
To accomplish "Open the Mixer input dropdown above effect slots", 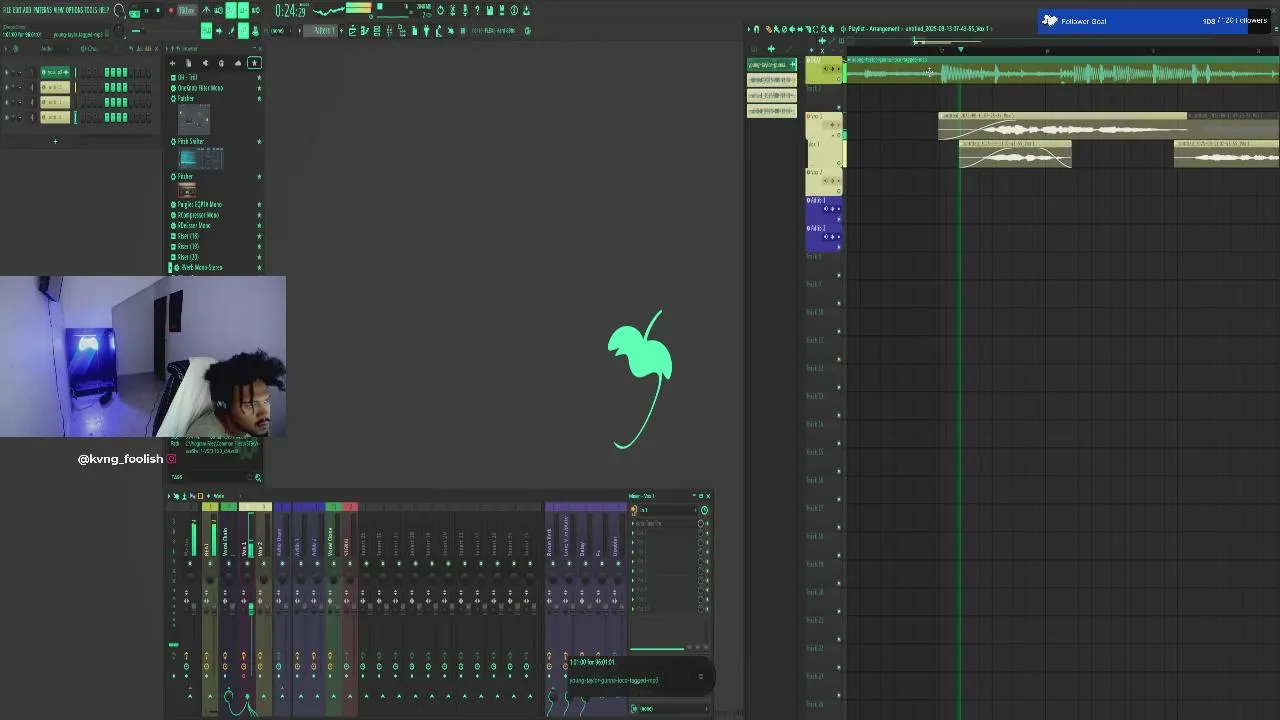I will (x=665, y=510).
